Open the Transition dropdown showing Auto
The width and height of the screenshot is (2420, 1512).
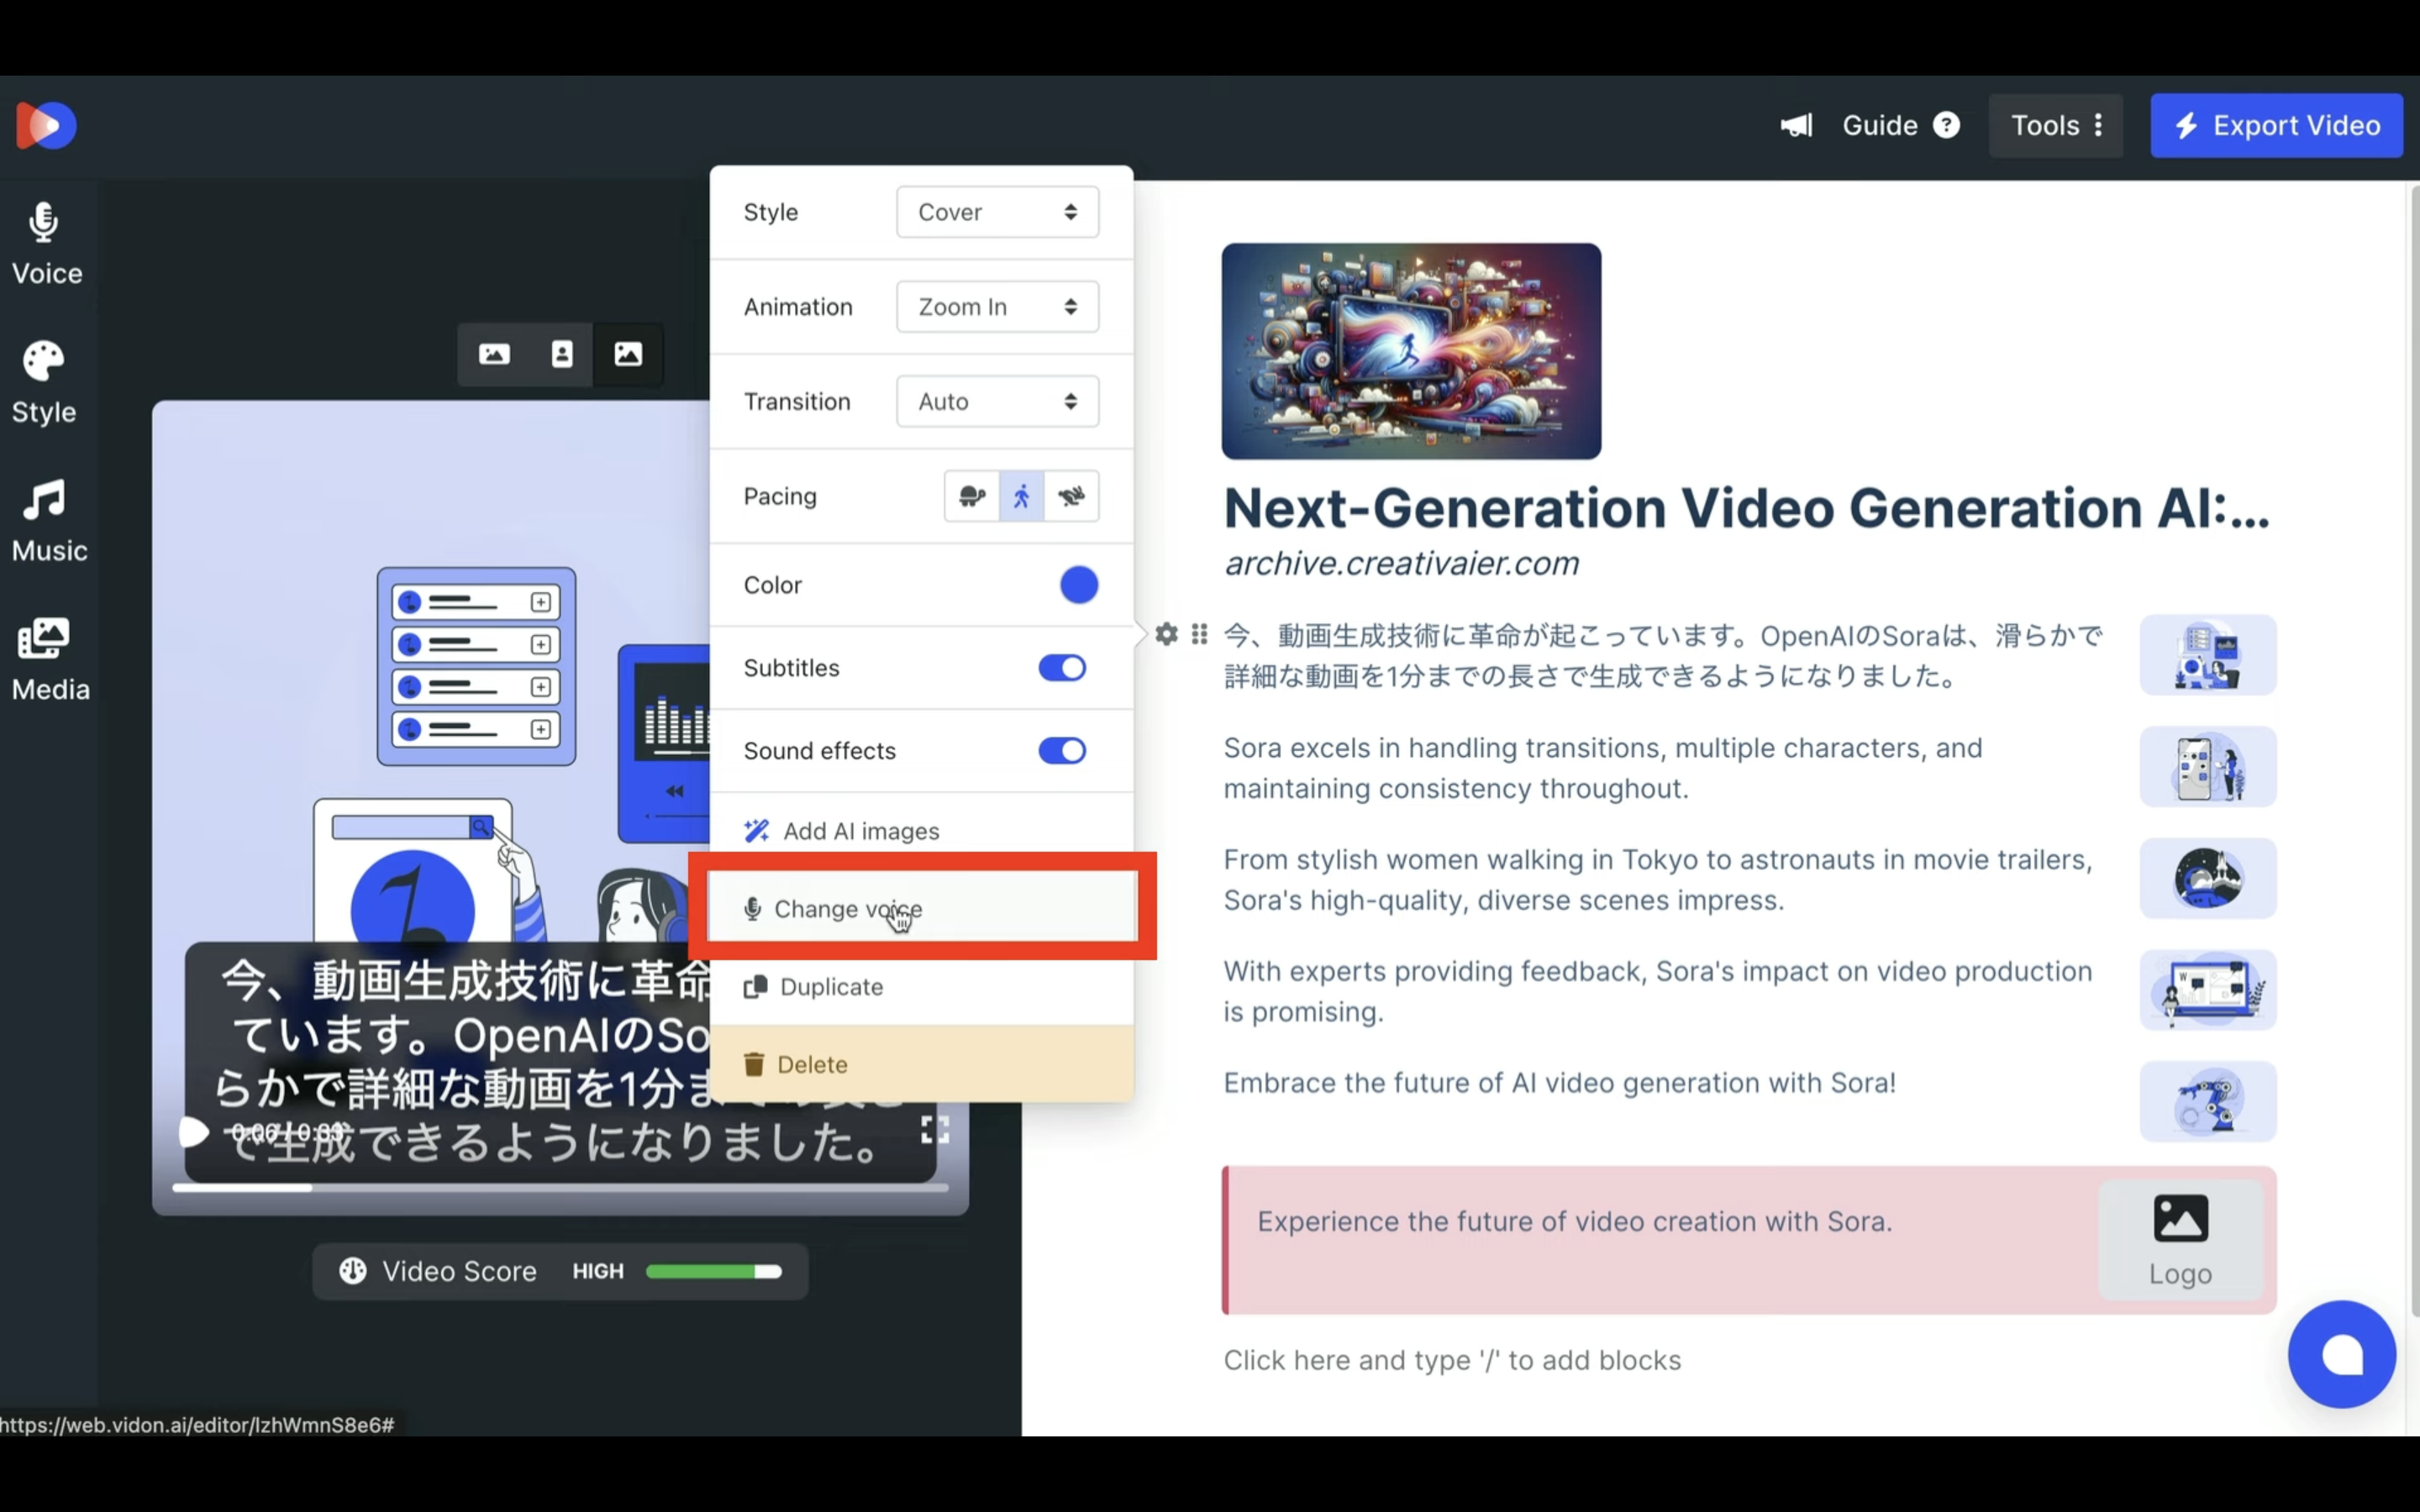997,402
